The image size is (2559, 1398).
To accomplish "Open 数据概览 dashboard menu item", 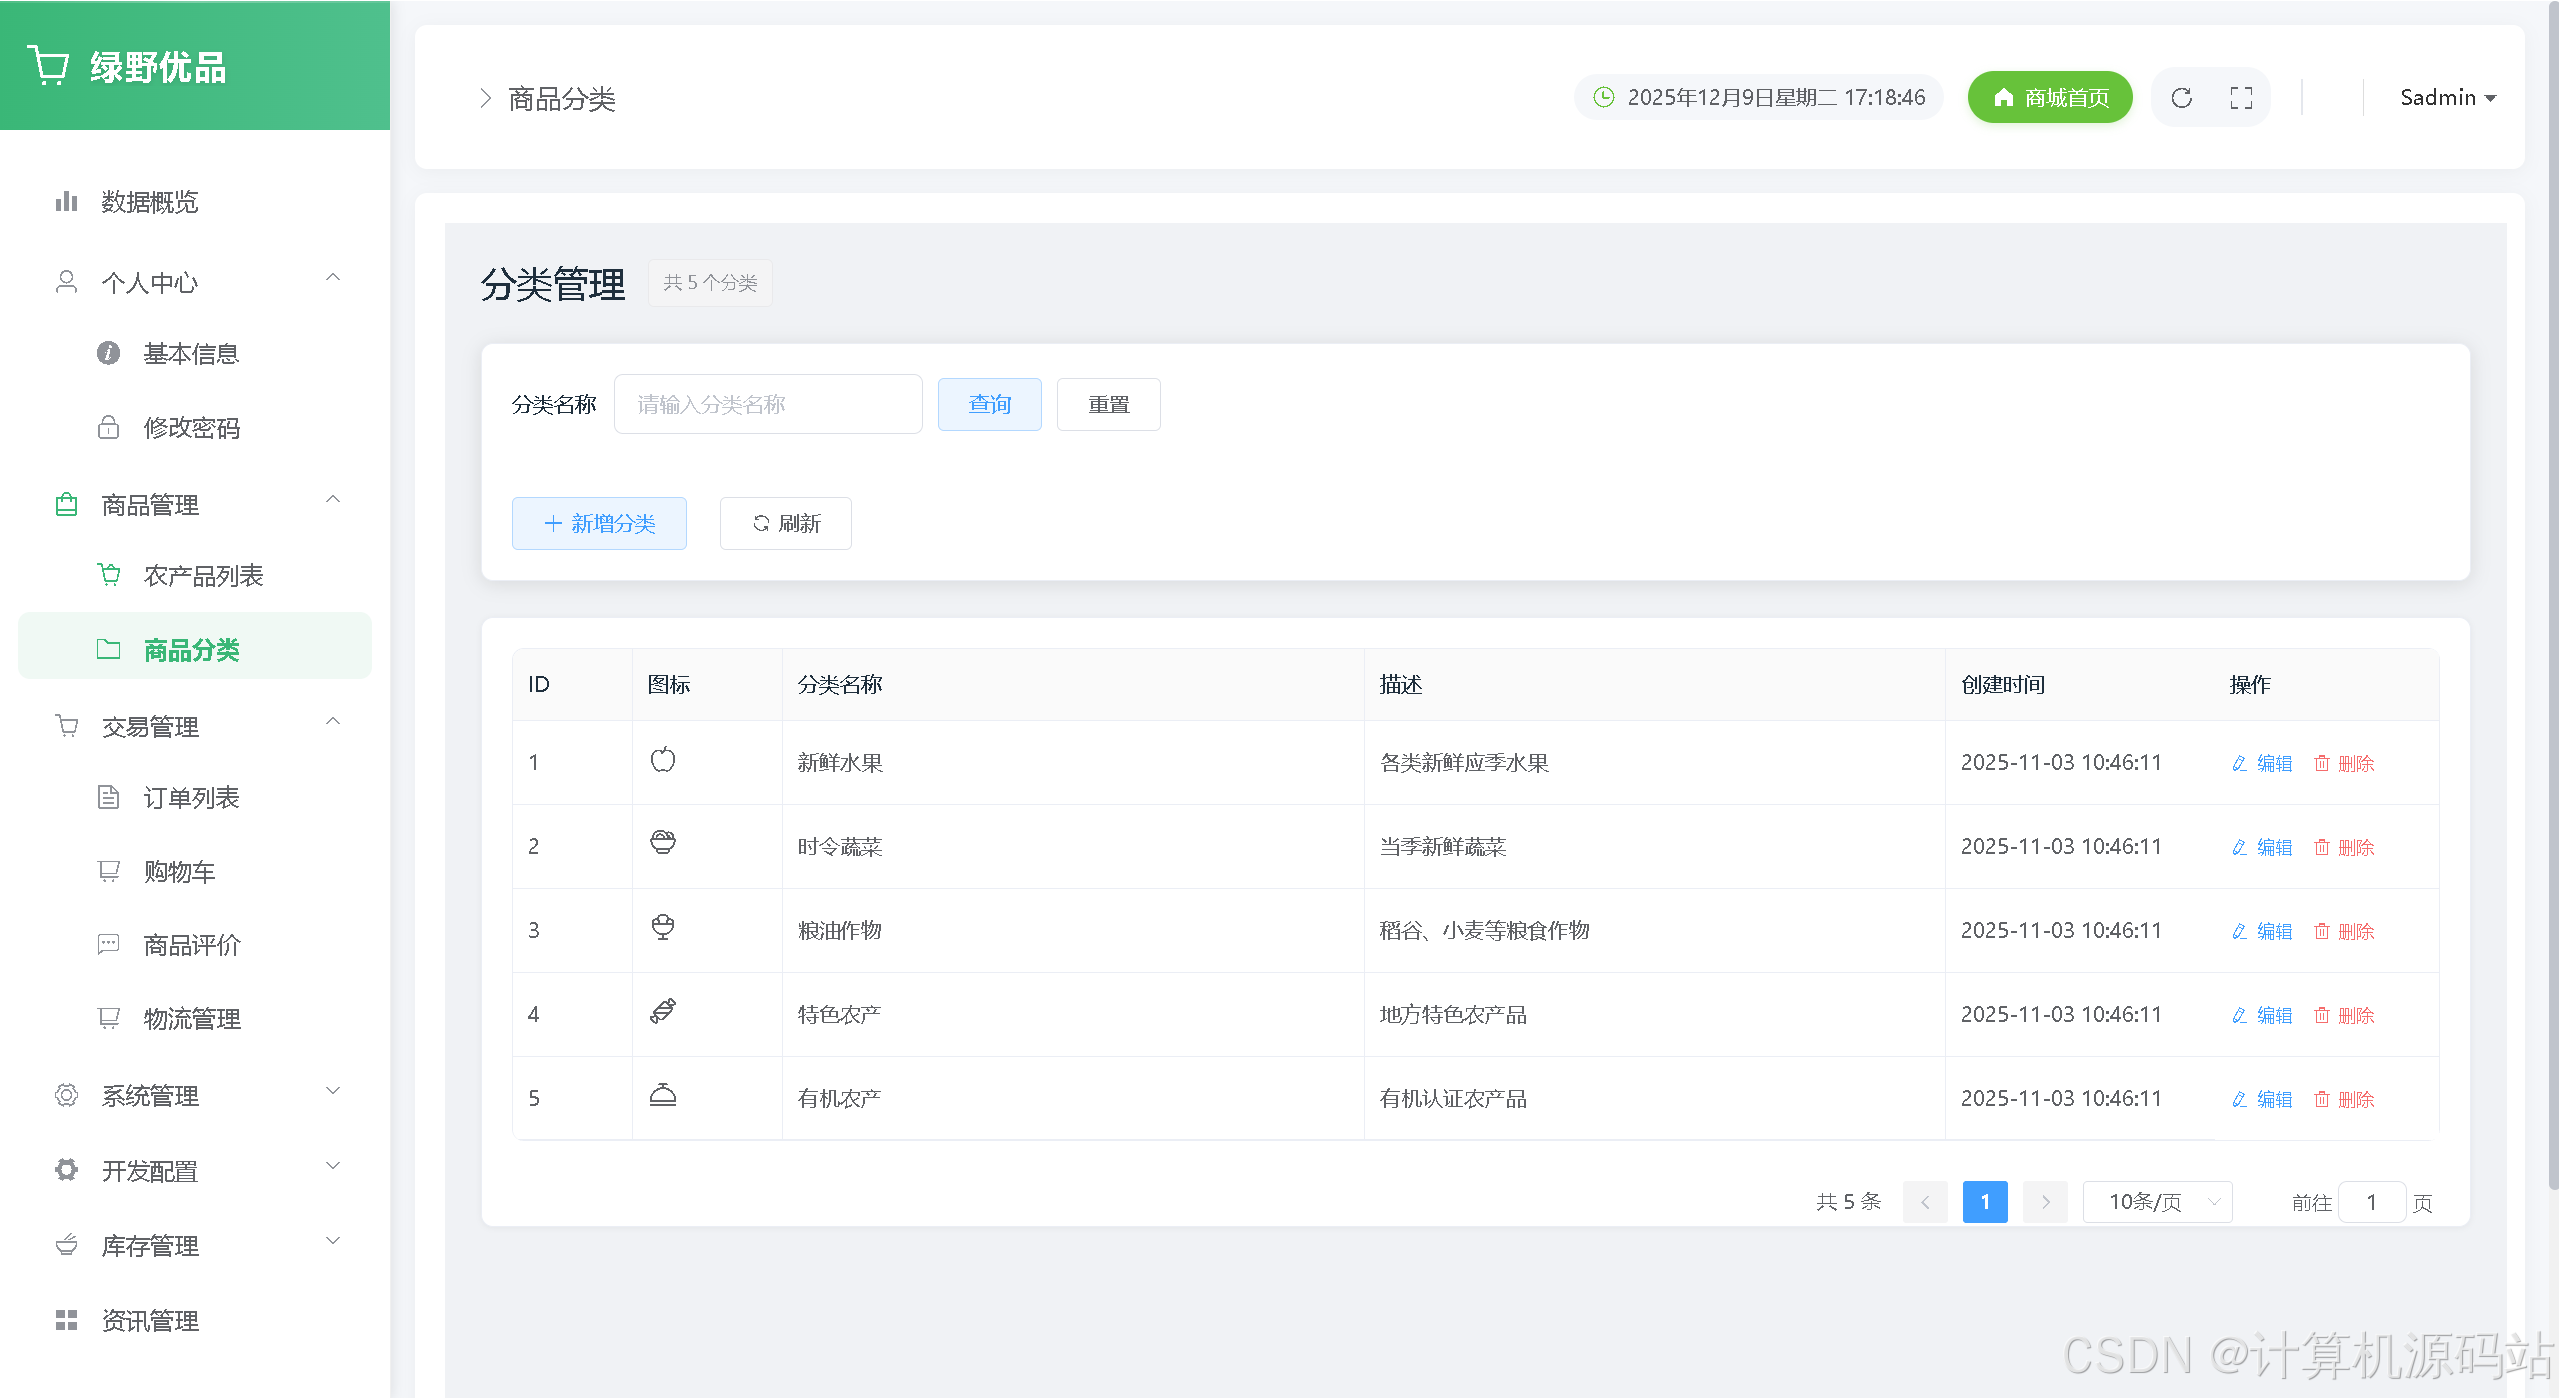I will [150, 202].
